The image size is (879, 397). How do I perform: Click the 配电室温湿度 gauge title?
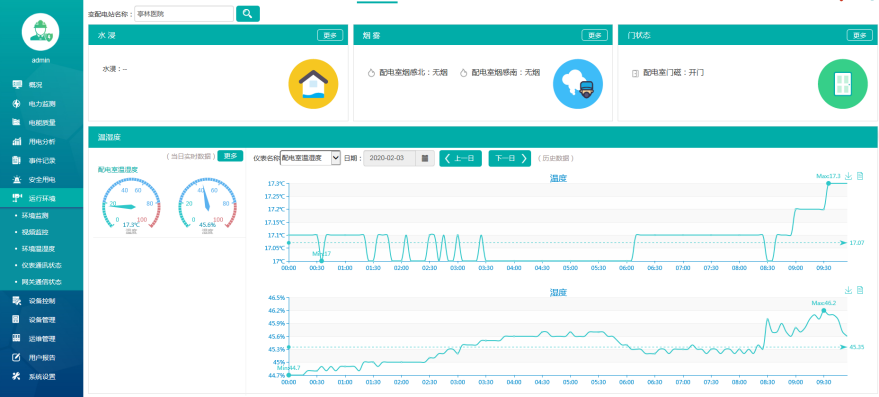pos(118,169)
